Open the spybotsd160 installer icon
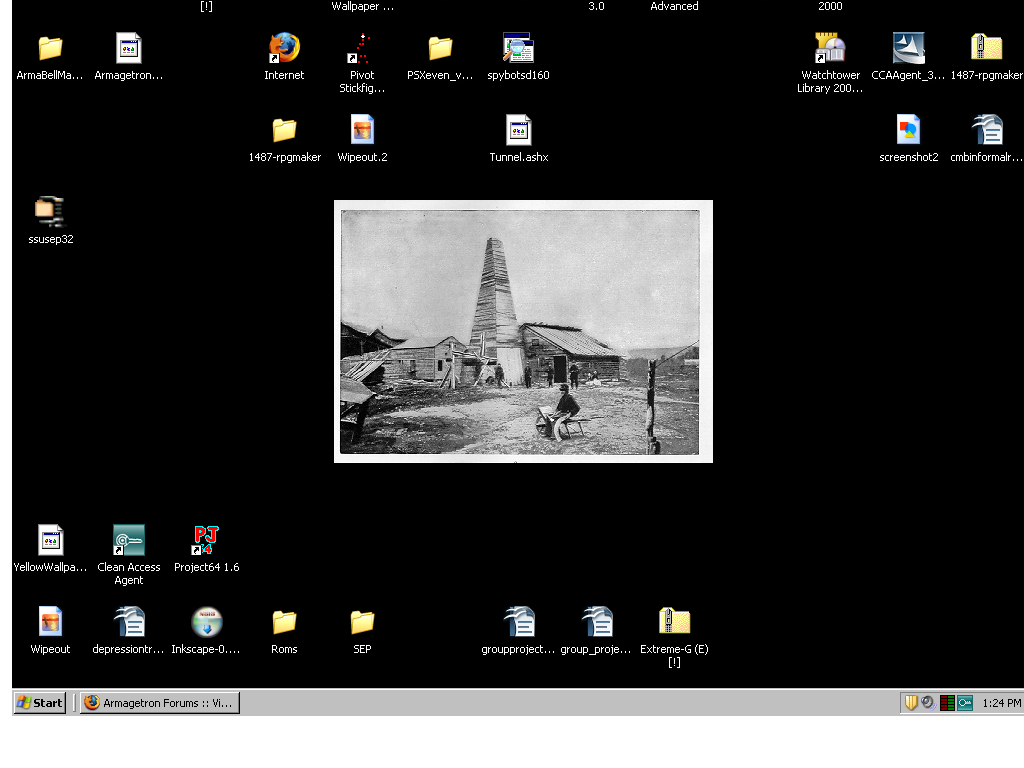Viewport: 1024px width, 768px height. [518, 48]
